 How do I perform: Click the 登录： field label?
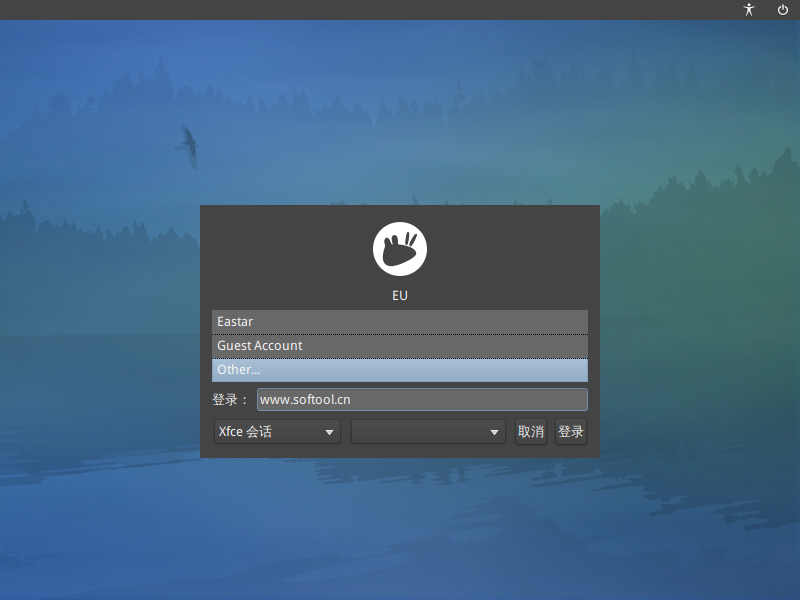[x=230, y=399]
